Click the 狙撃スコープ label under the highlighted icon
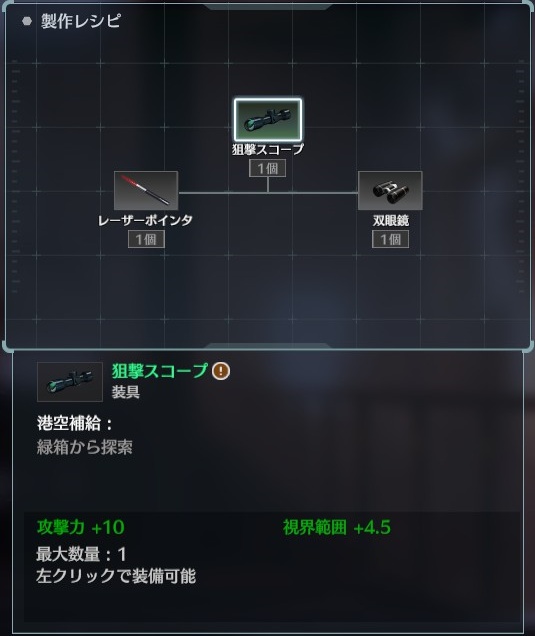The image size is (535, 636). [268, 149]
